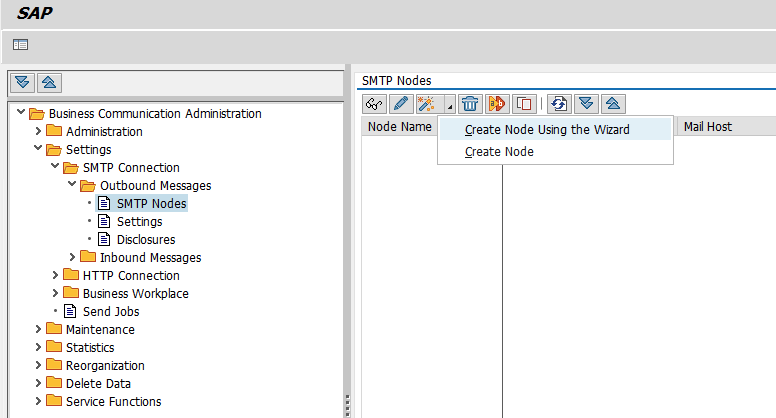Collapse the SMTP Connection folder
This screenshot has width=776, height=418.
point(55,166)
